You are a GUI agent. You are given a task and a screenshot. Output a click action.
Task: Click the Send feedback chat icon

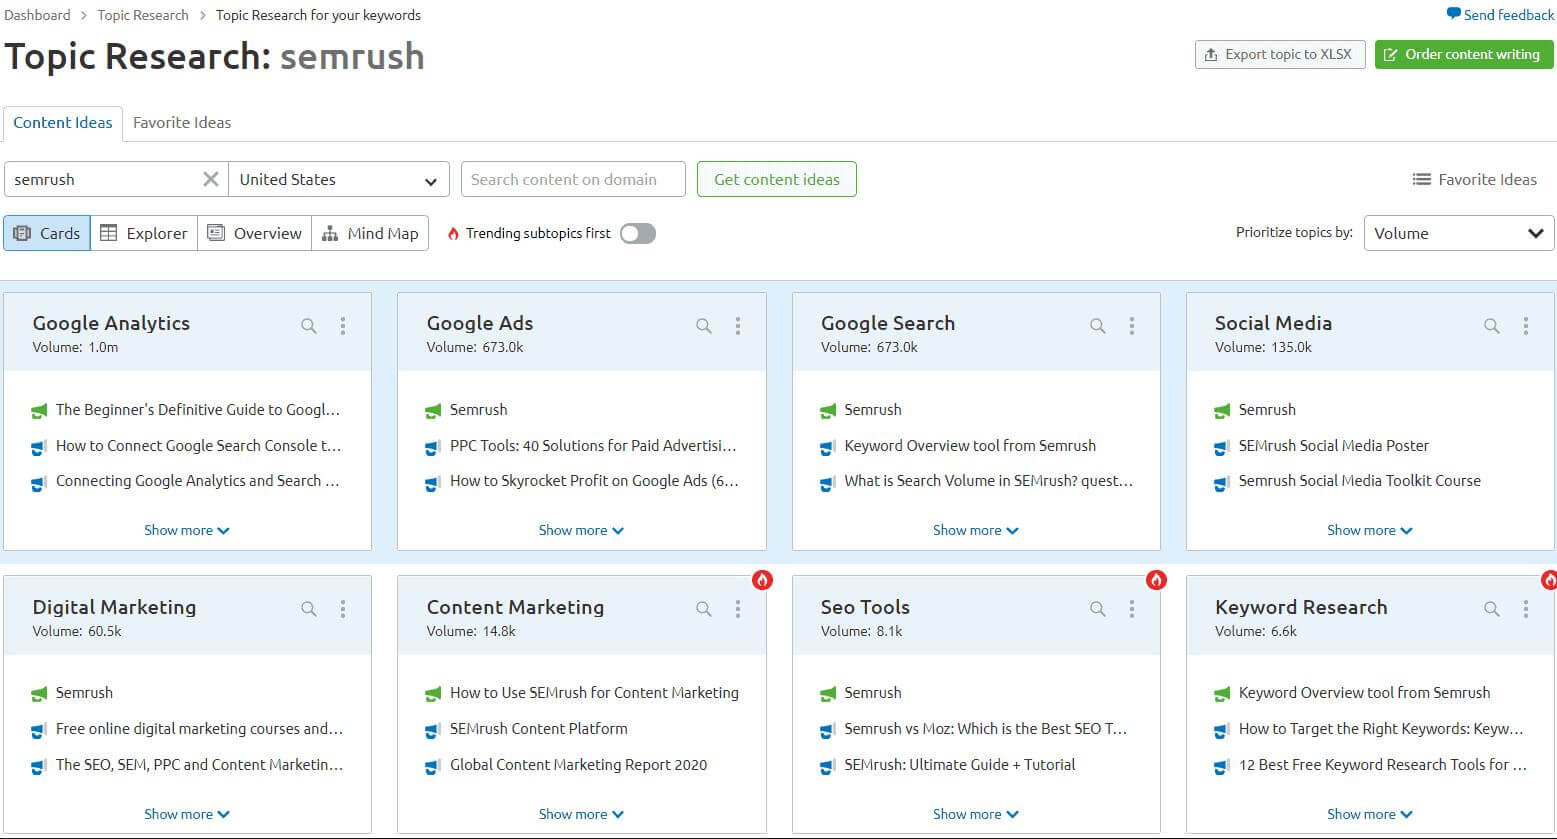tap(1453, 14)
